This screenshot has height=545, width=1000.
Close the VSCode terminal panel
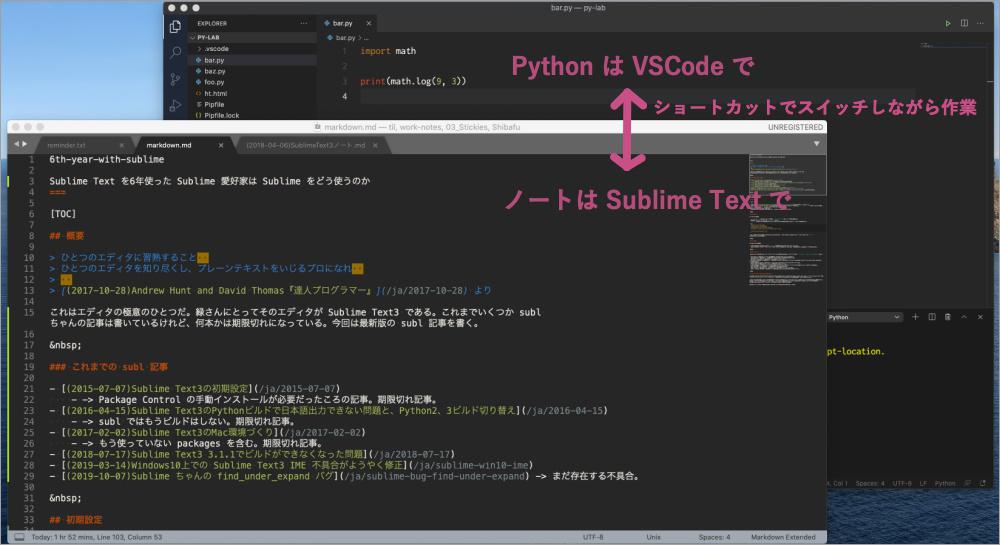click(980, 317)
